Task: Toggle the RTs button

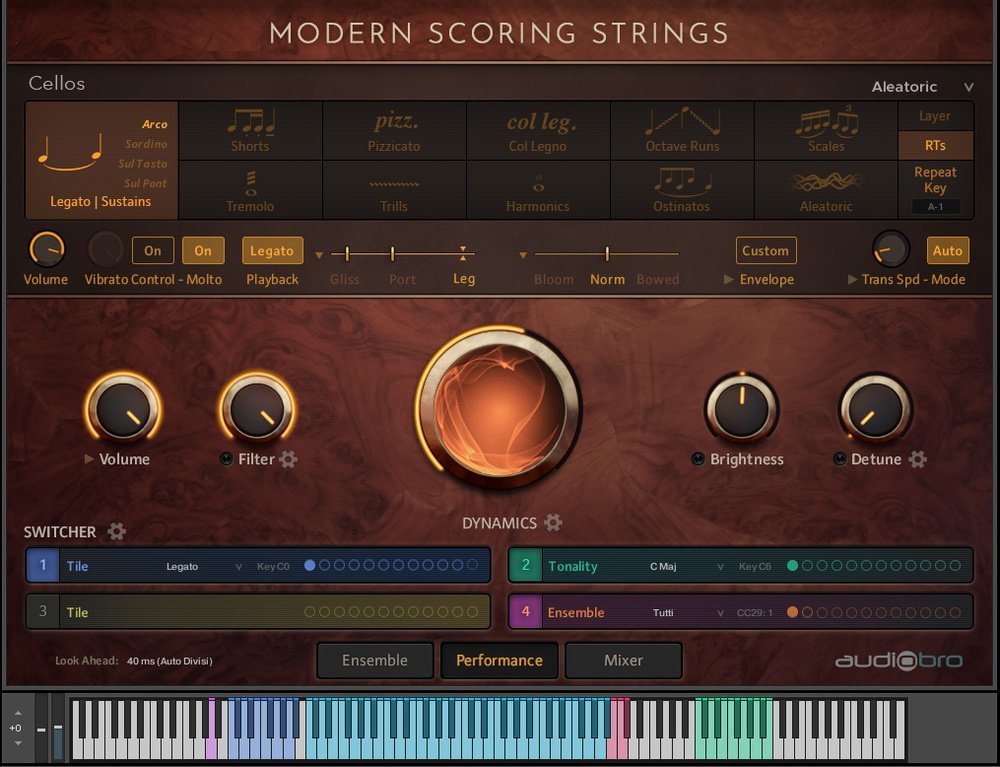Action: pyautogui.click(x=935, y=145)
